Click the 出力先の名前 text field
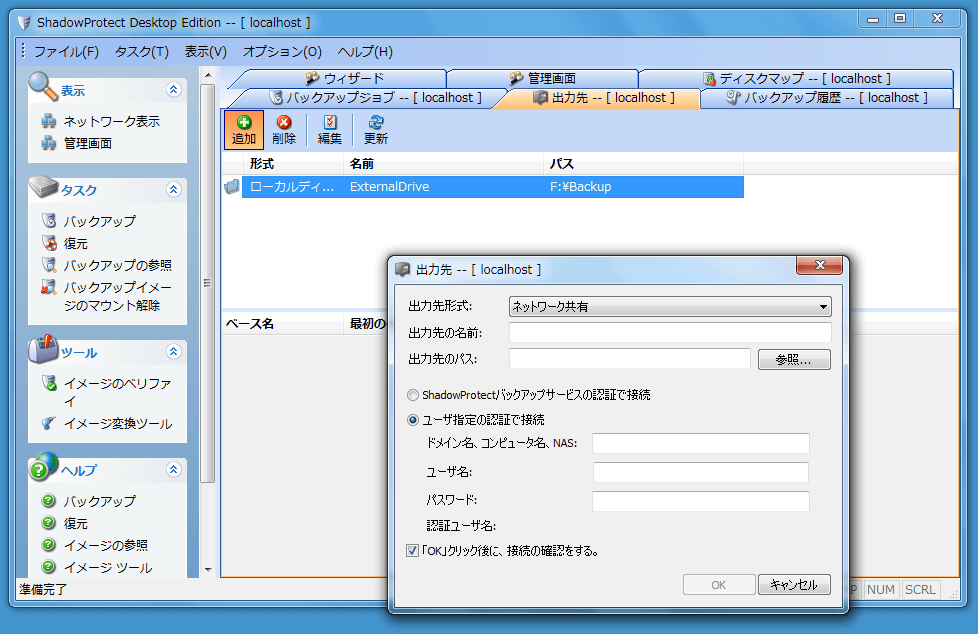Image resolution: width=978 pixels, height=634 pixels. pos(670,333)
